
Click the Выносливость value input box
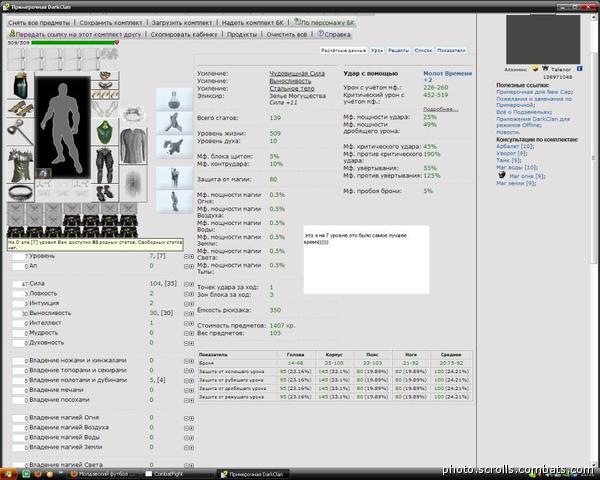click(x=20, y=313)
